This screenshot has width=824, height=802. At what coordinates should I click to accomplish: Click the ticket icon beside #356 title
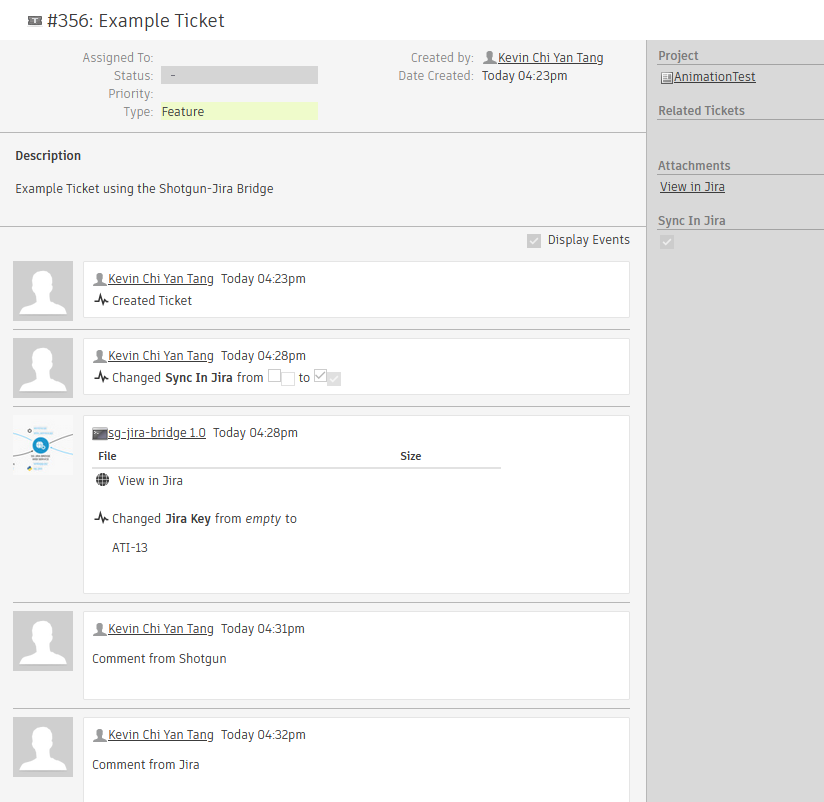tap(35, 21)
